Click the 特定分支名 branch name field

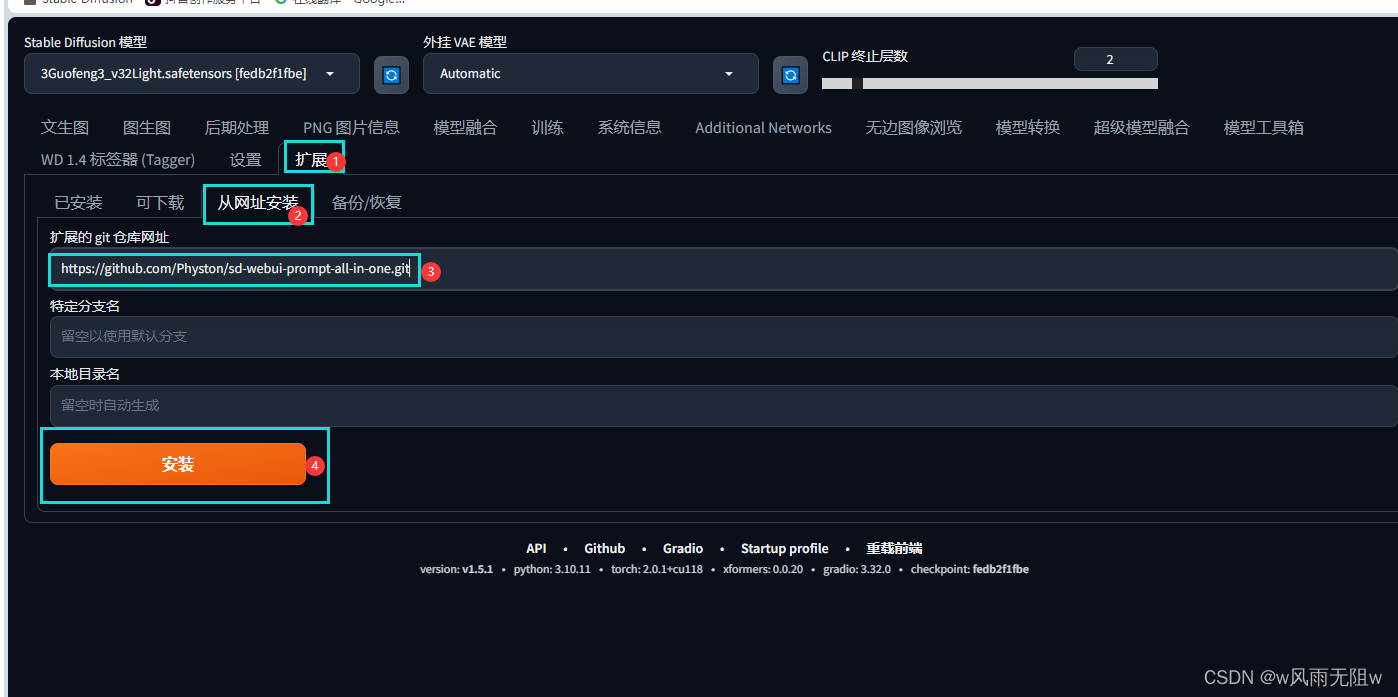tap(723, 336)
